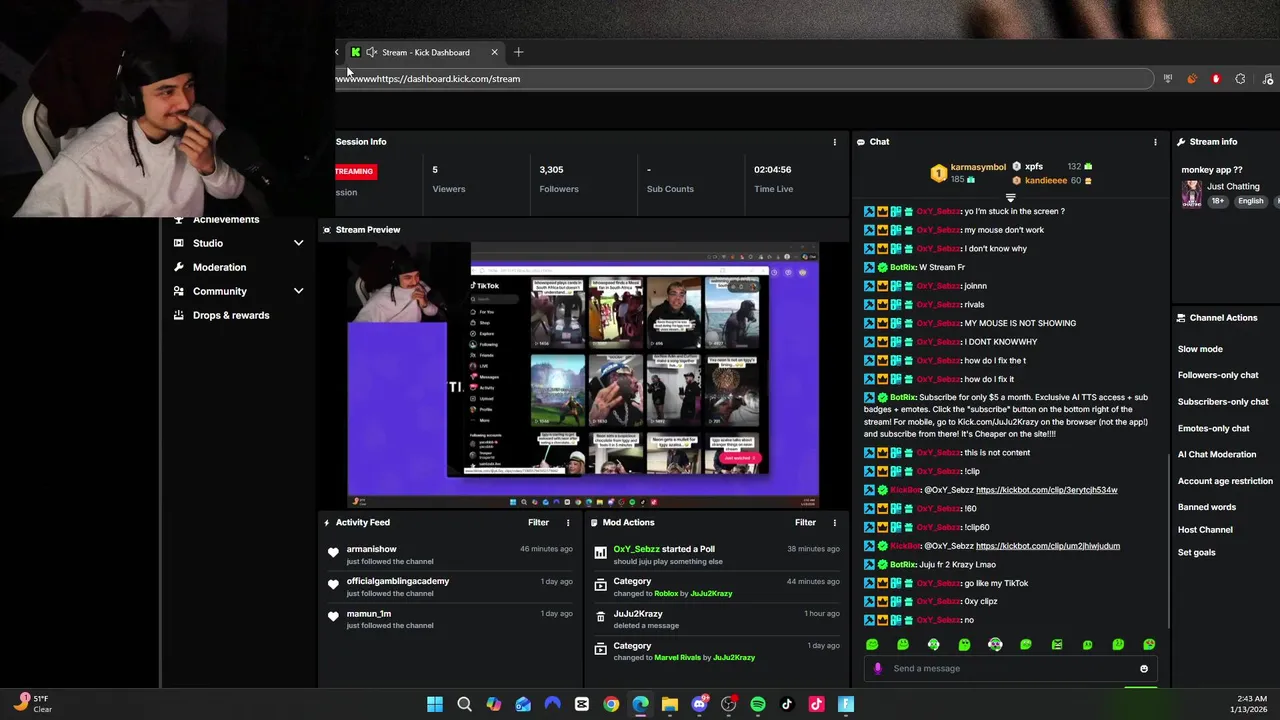This screenshot has width=1280, height=720.
Task: Click the 18+ stream tag
Action: [1218, 201]
